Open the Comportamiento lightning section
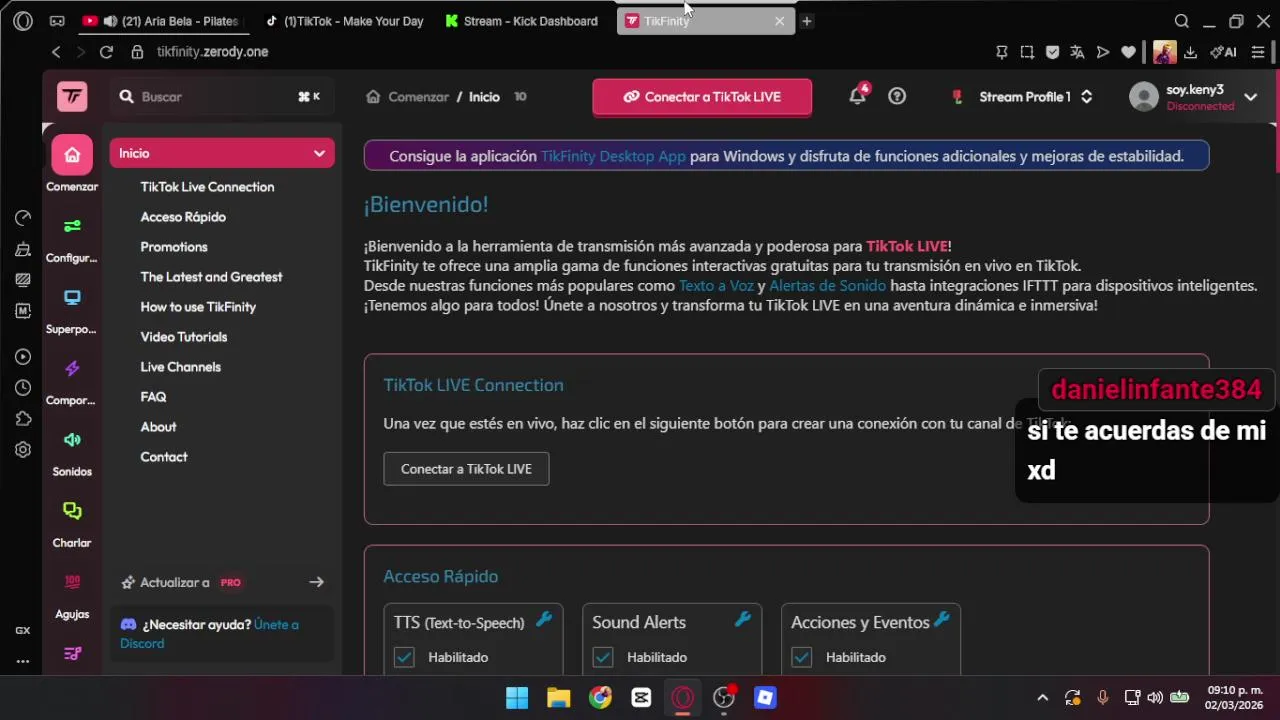The height and width of the screenshot is (720, 1280). click(x=72, y=369)
